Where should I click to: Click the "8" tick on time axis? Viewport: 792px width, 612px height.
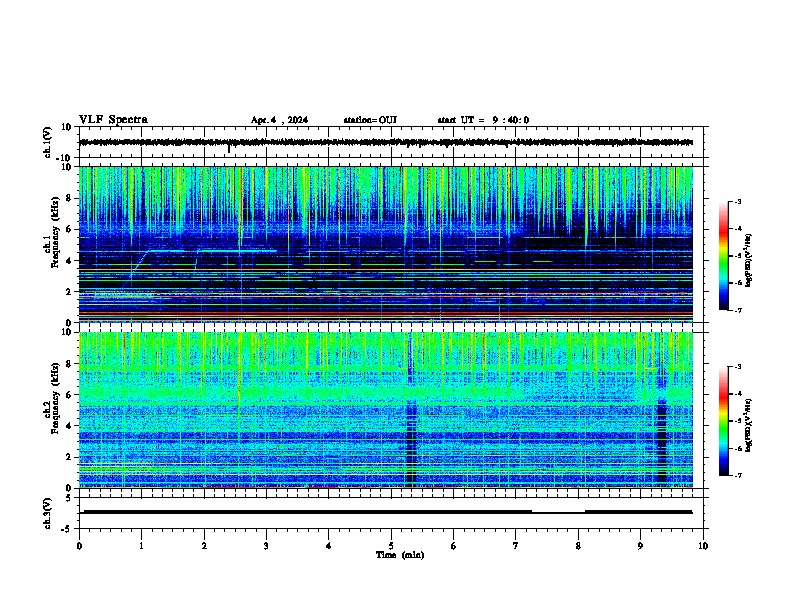point(578,546)
